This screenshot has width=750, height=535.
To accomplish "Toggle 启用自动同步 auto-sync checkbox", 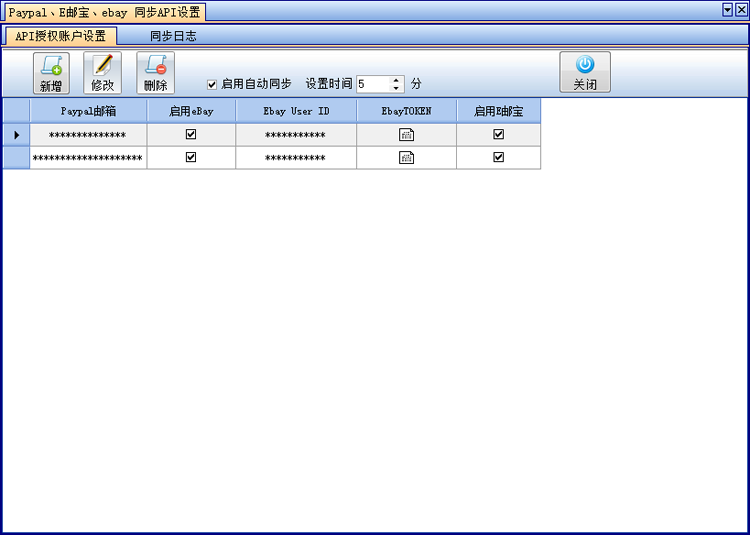I will coord(212,85).
